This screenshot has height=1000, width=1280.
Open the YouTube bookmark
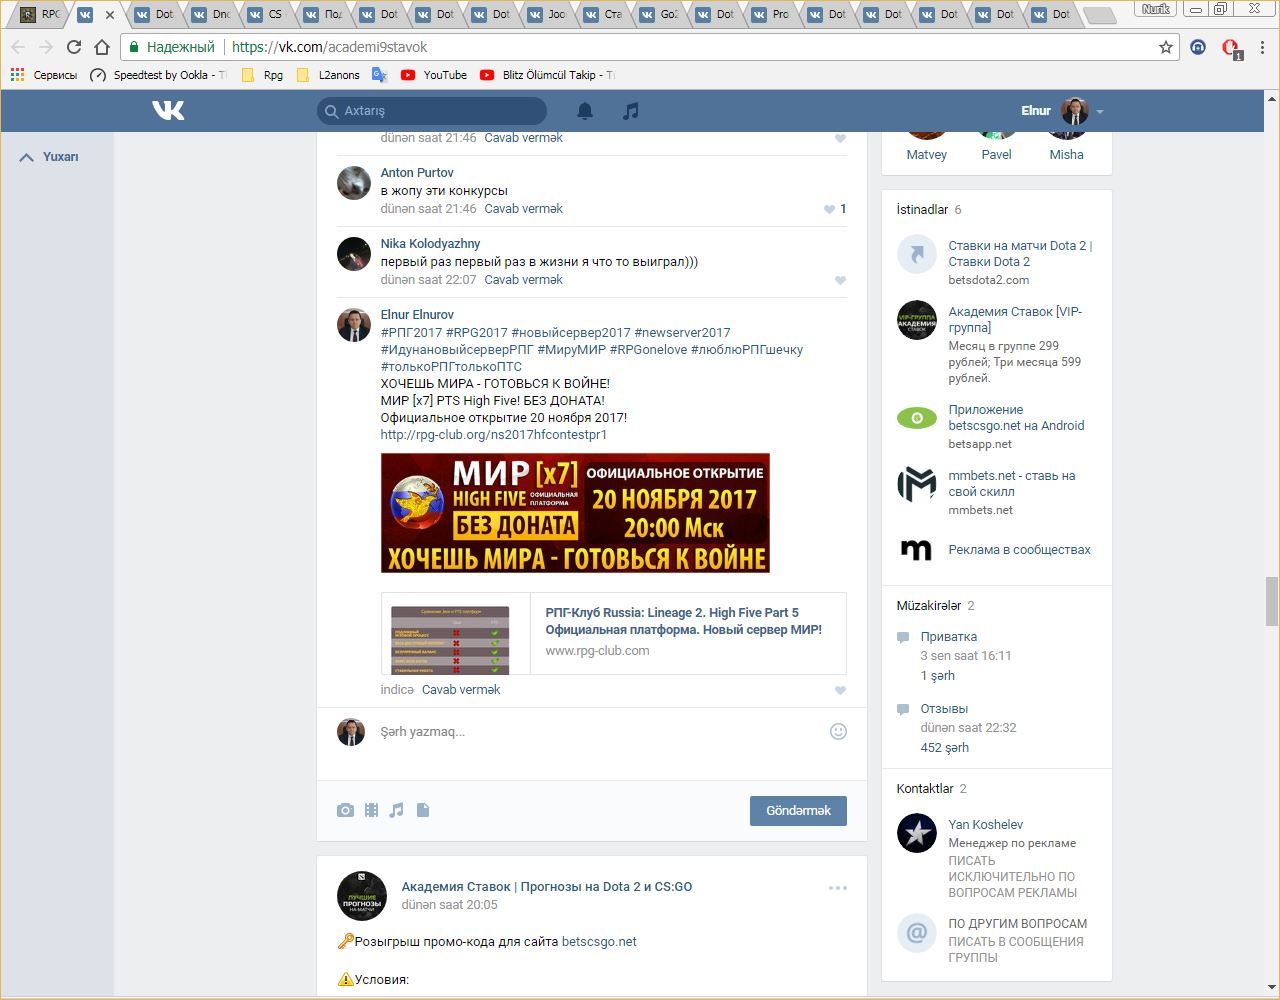click(434, 75)
